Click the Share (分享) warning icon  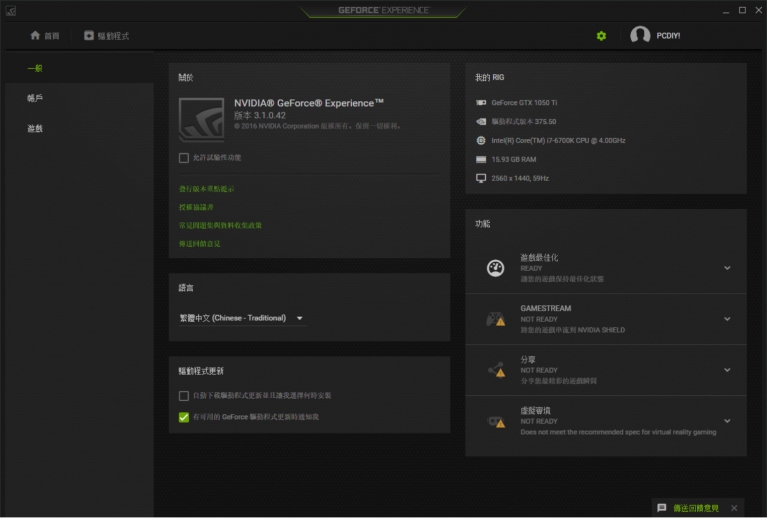496,370
